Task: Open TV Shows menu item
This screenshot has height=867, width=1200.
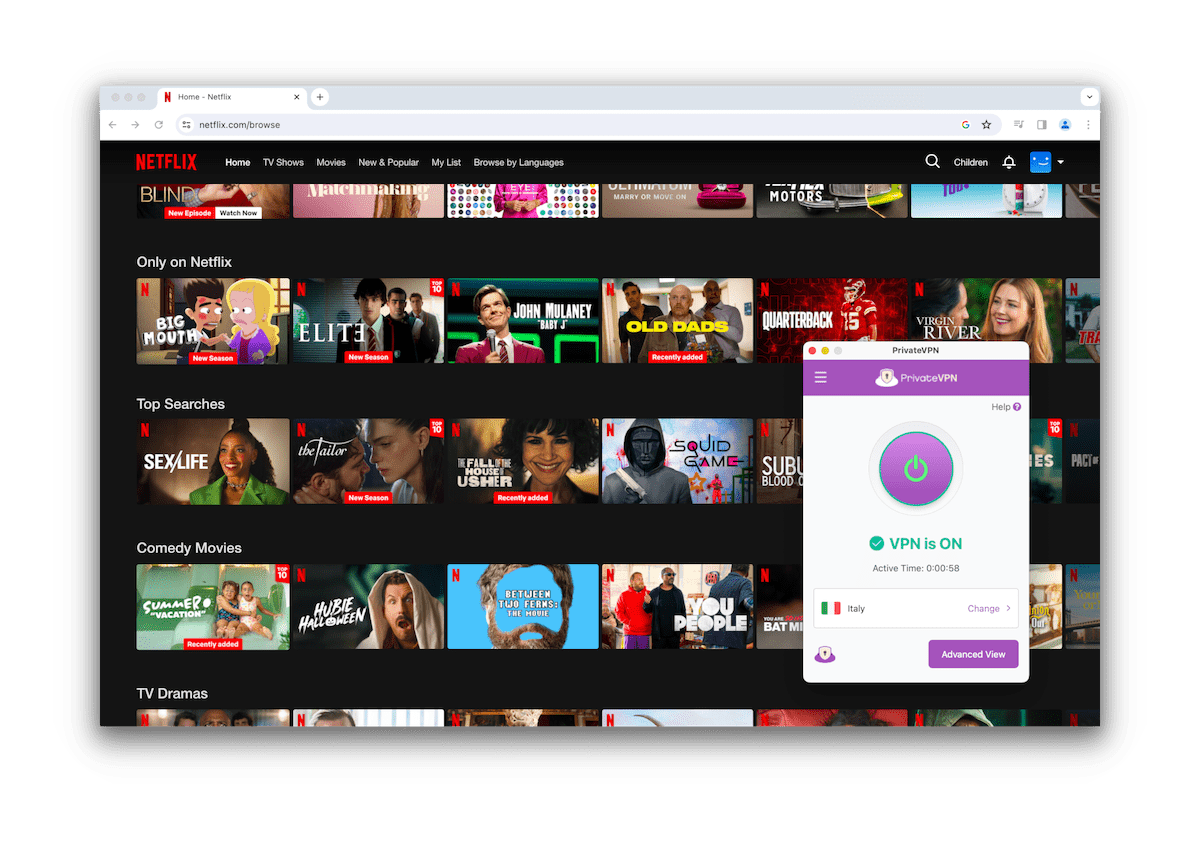Action: pos(283,162)
